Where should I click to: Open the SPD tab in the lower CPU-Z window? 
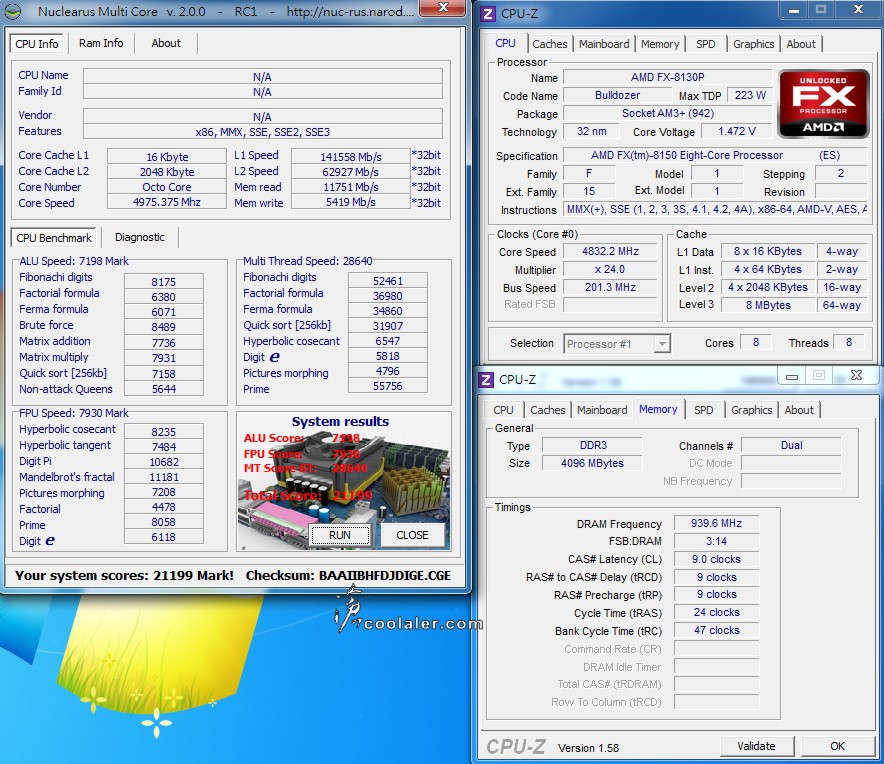pos(703,410)
